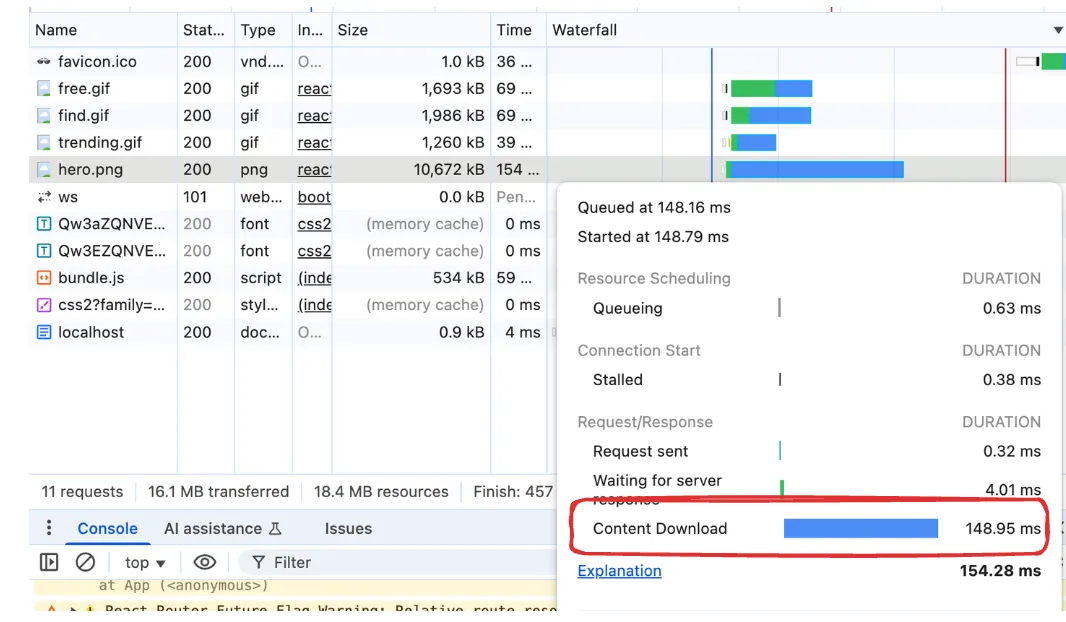Click the image icon beside free.gif
Image resolution: width=1066 pixels, height=622 pixels.
coord(43,89)
